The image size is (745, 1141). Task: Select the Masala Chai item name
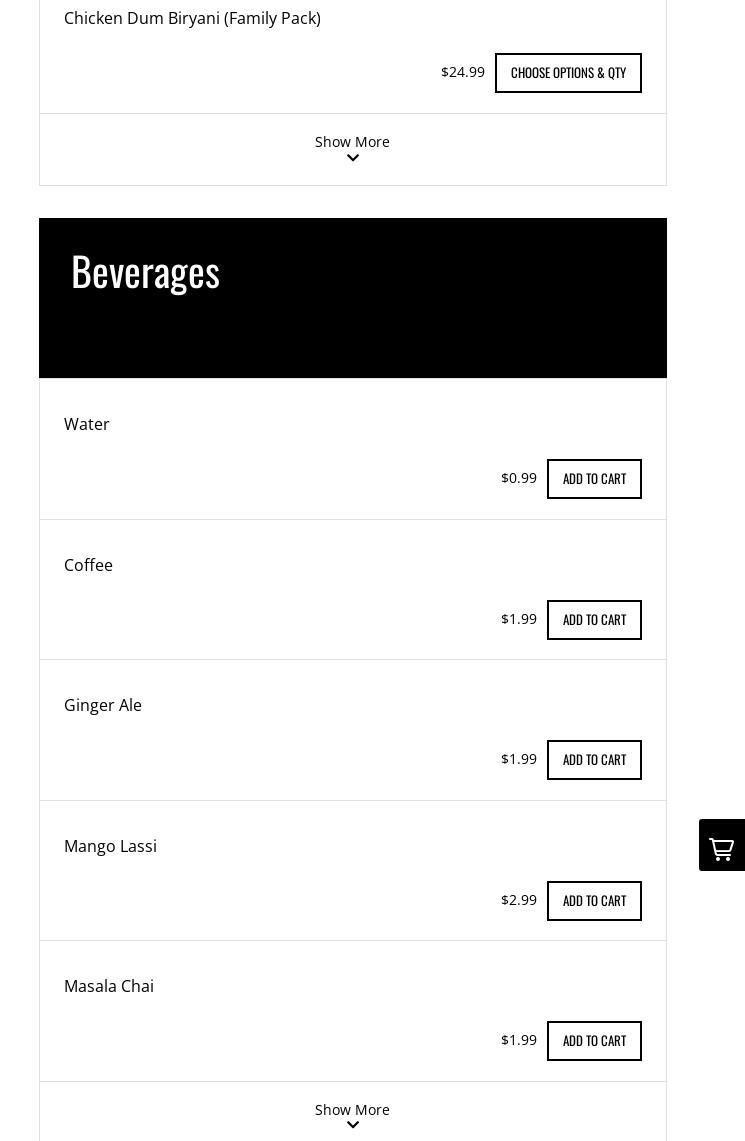click(109, 986)
